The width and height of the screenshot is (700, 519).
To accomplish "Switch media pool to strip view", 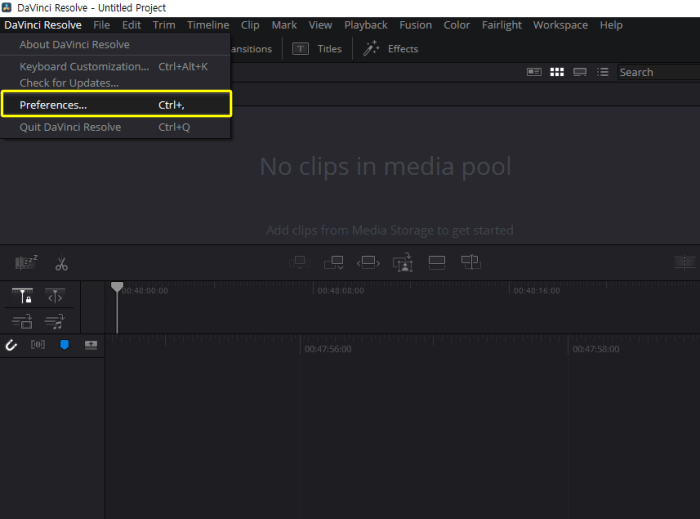I will pos(579,72).
